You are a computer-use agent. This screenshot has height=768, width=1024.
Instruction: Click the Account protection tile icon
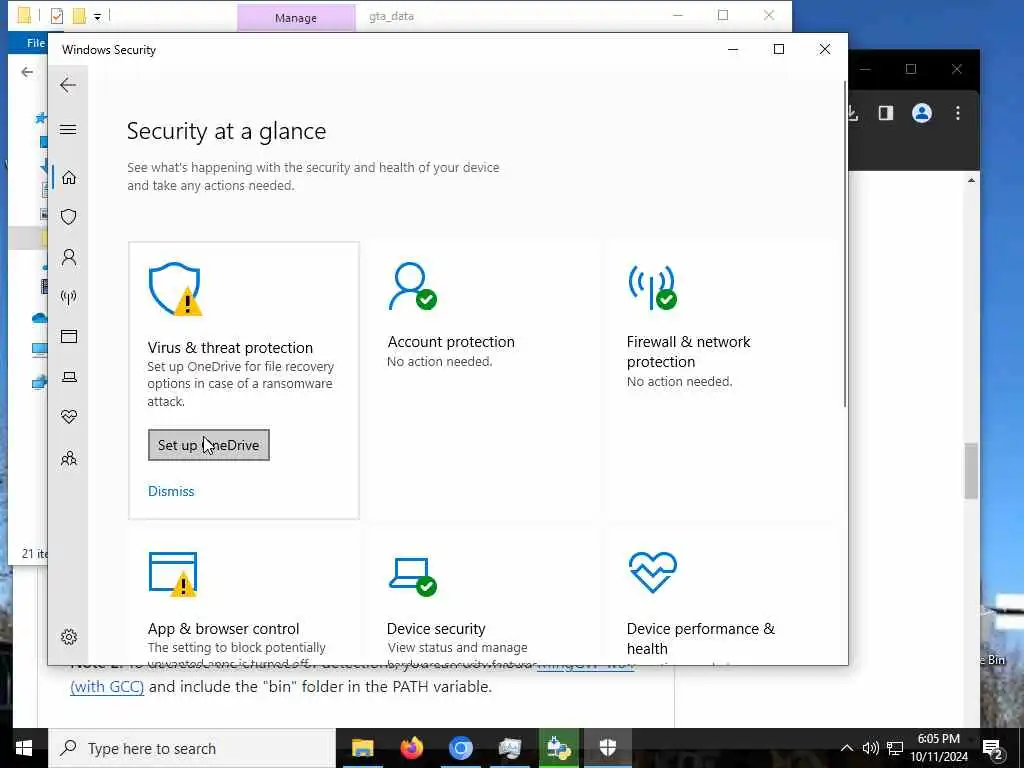[413, 286]
